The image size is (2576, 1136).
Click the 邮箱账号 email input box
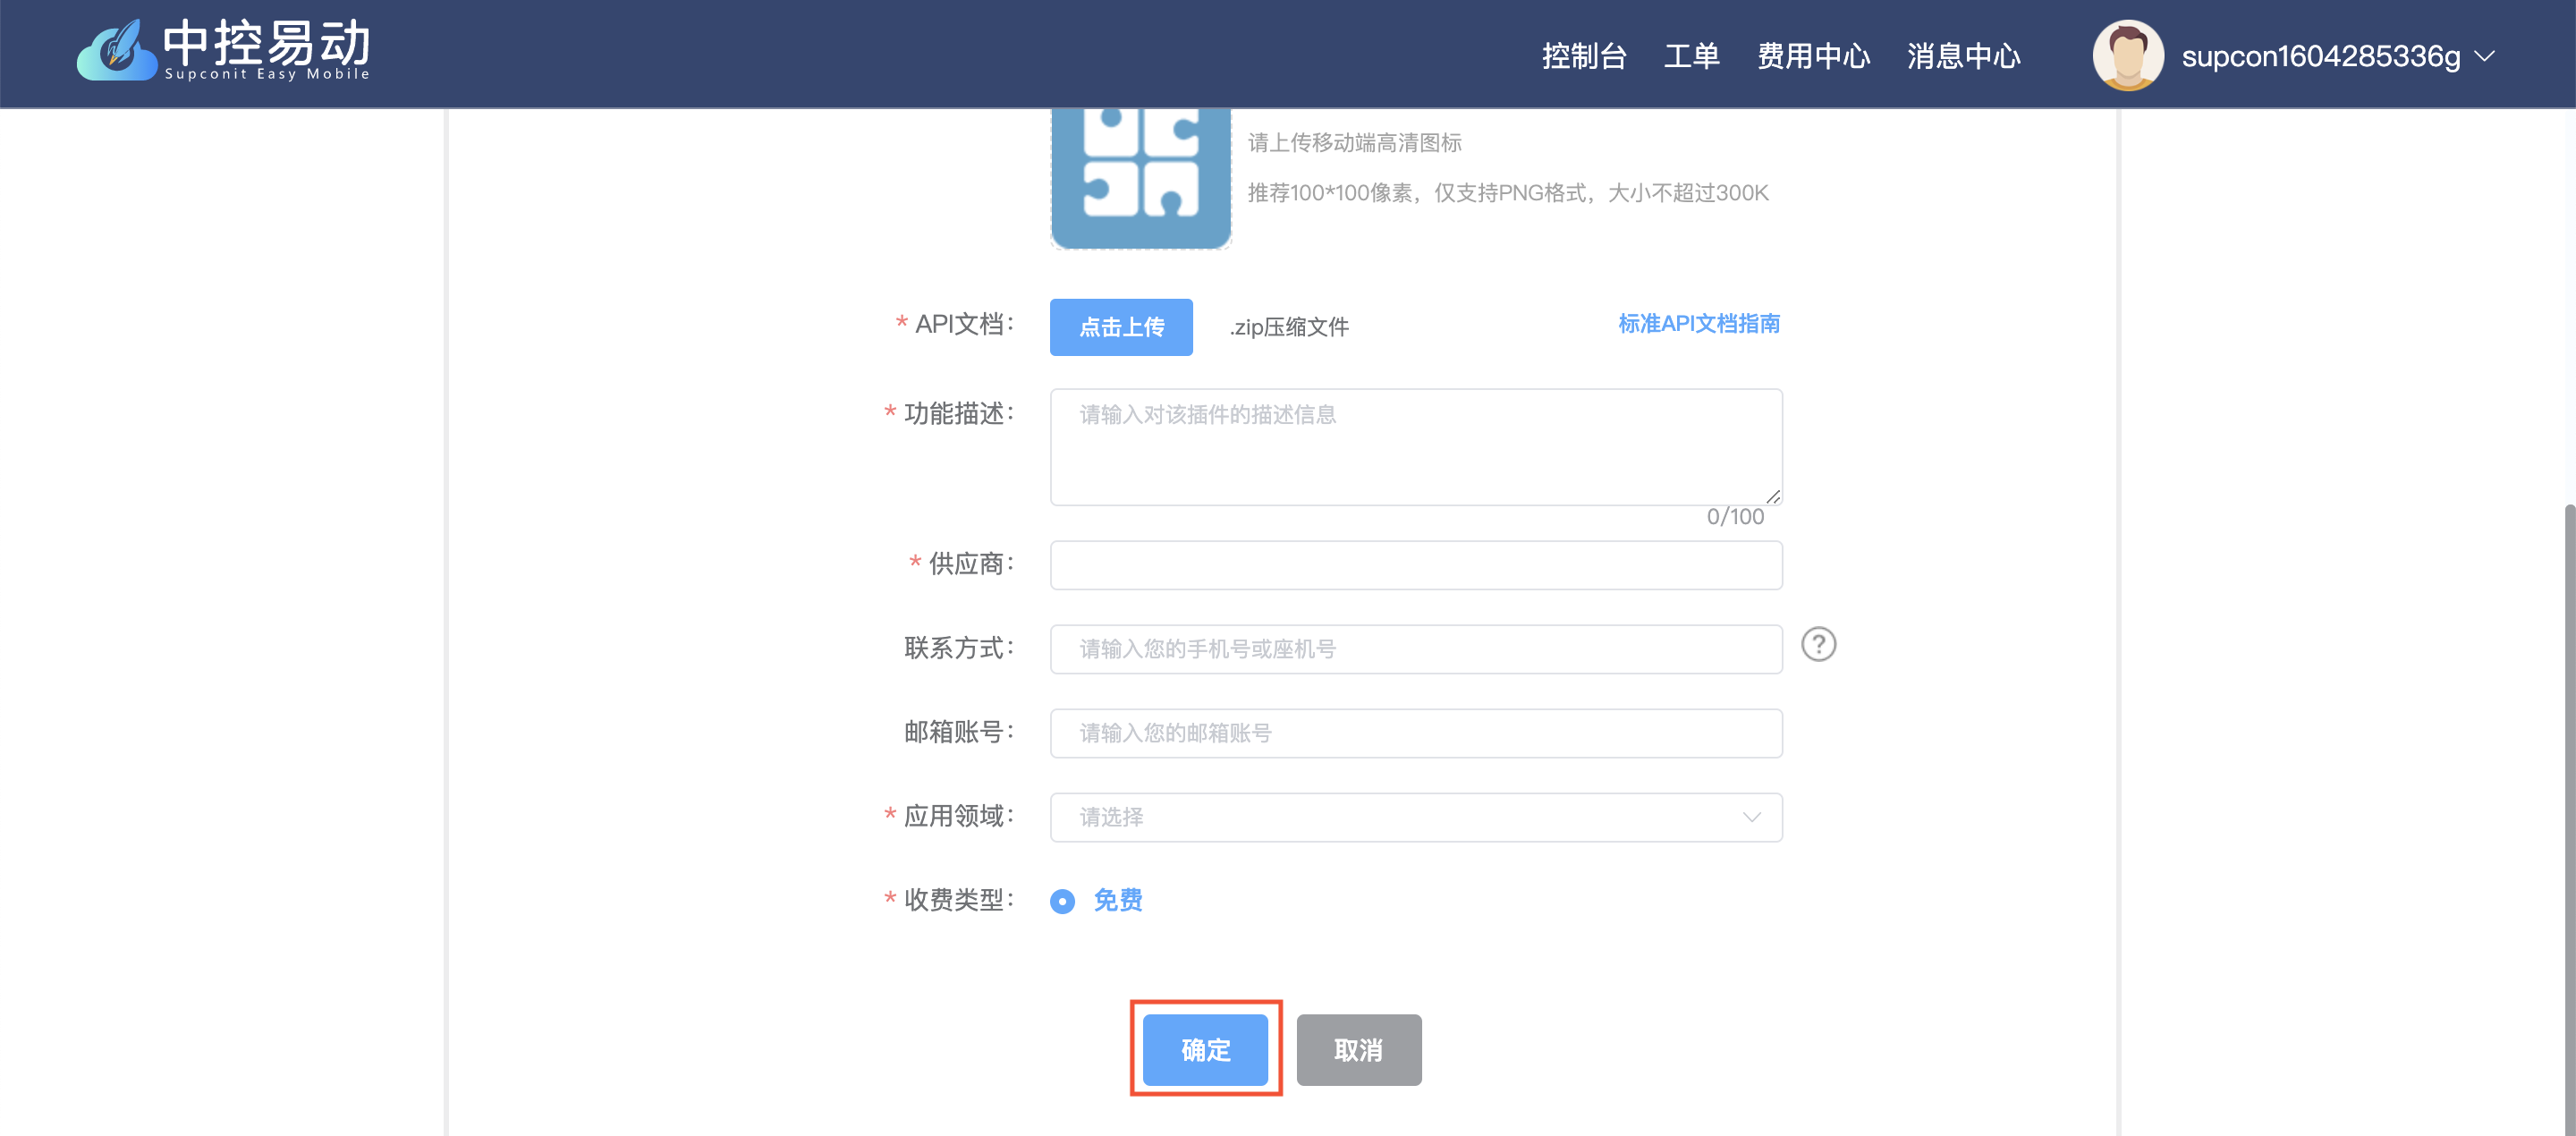pyautogui.click(x=1415, y=732)
